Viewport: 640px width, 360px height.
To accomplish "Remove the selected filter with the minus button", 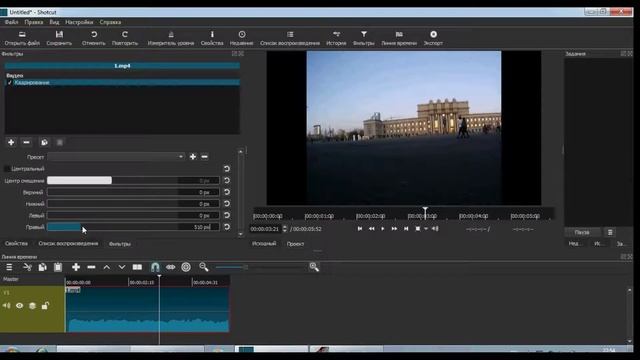I will coord(27,142).
